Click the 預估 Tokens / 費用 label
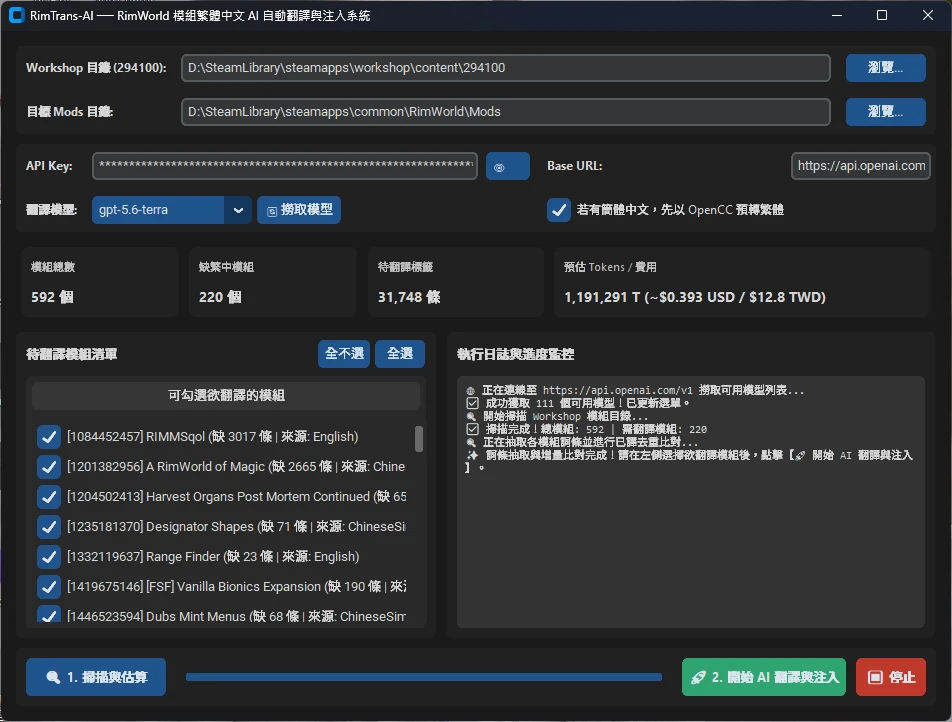Viewport: 952px width, 722px height. point(610,267)
